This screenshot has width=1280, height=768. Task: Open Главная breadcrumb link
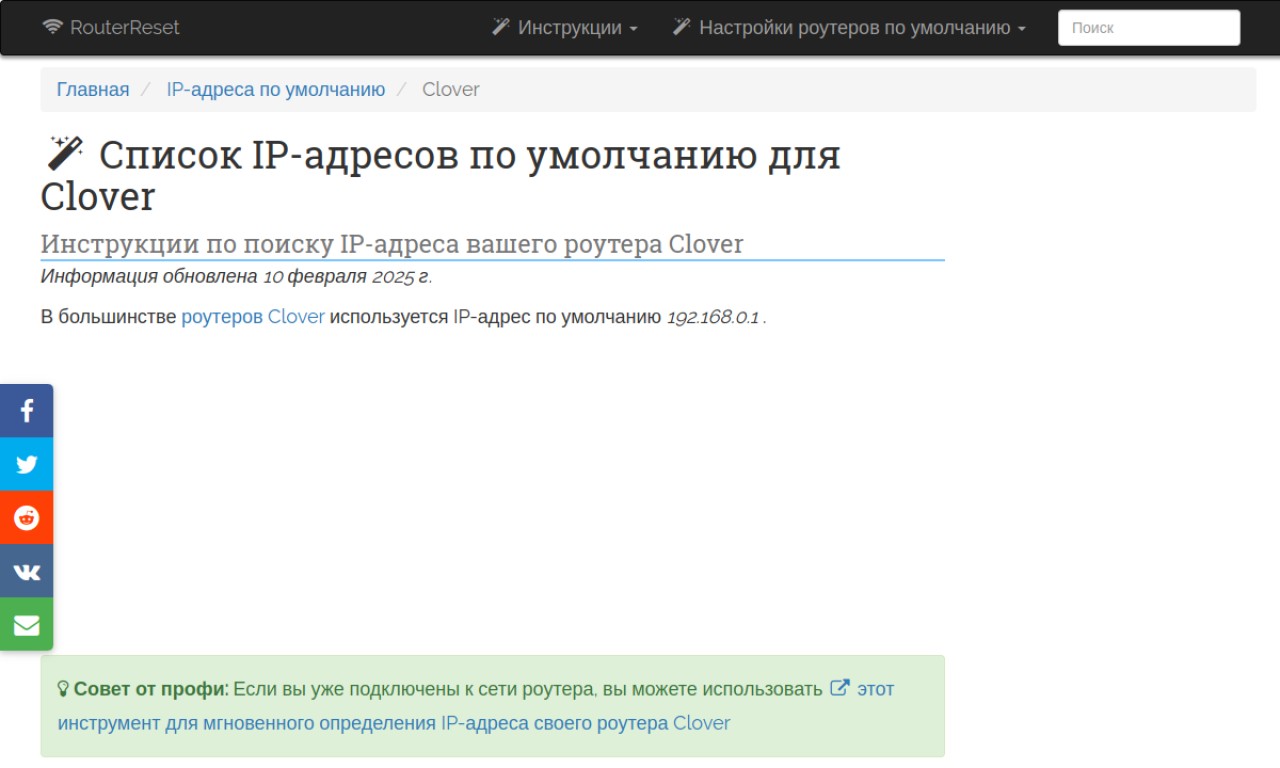pos(93,89)
